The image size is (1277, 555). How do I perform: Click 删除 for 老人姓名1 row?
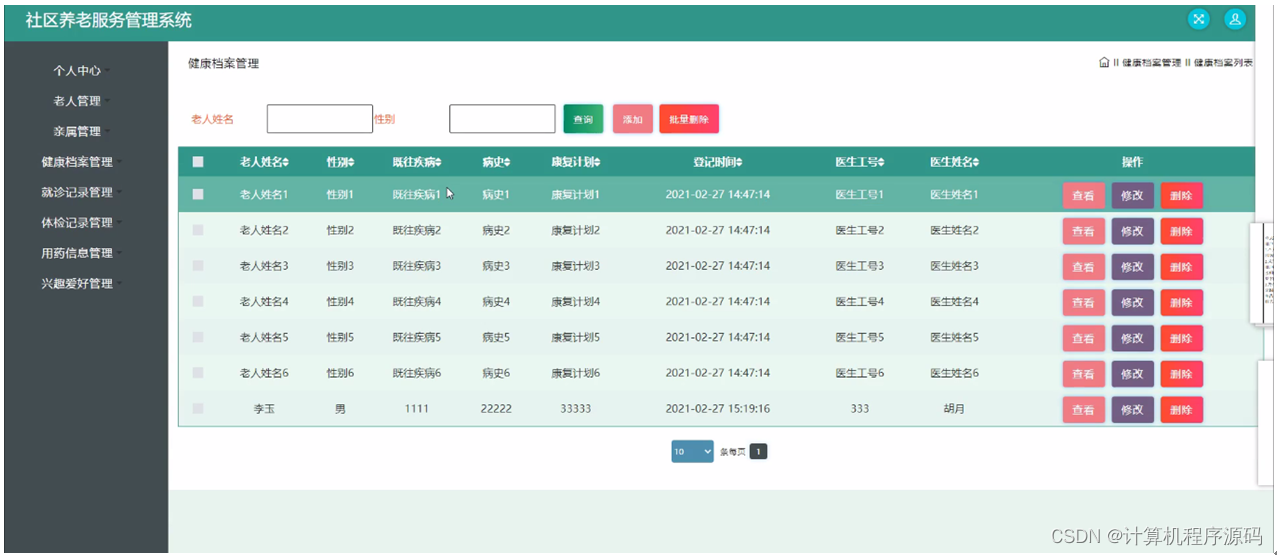pyautogui.click(x=1181, y=196)
